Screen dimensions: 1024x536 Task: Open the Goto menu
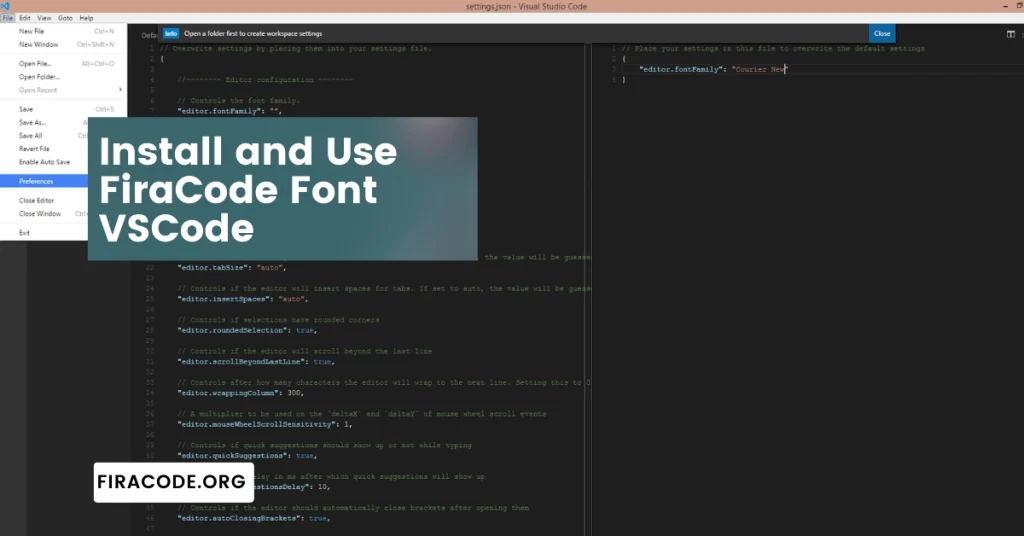65,18
